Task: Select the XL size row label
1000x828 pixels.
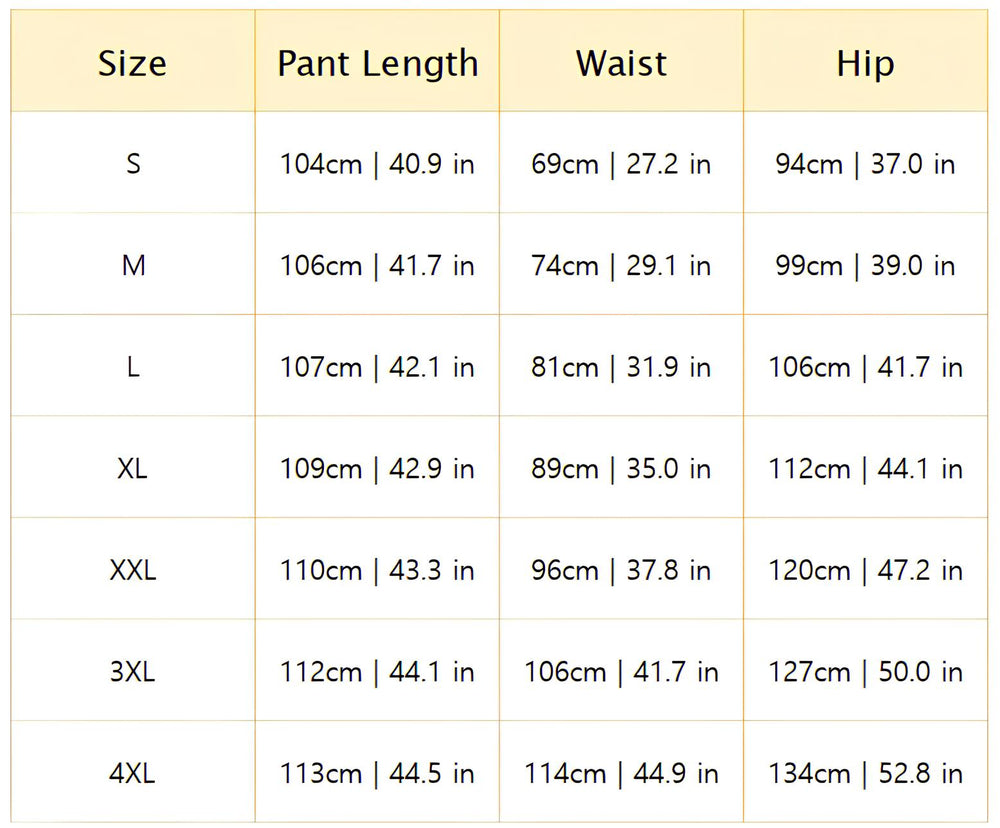Action: tap(133, 469)
